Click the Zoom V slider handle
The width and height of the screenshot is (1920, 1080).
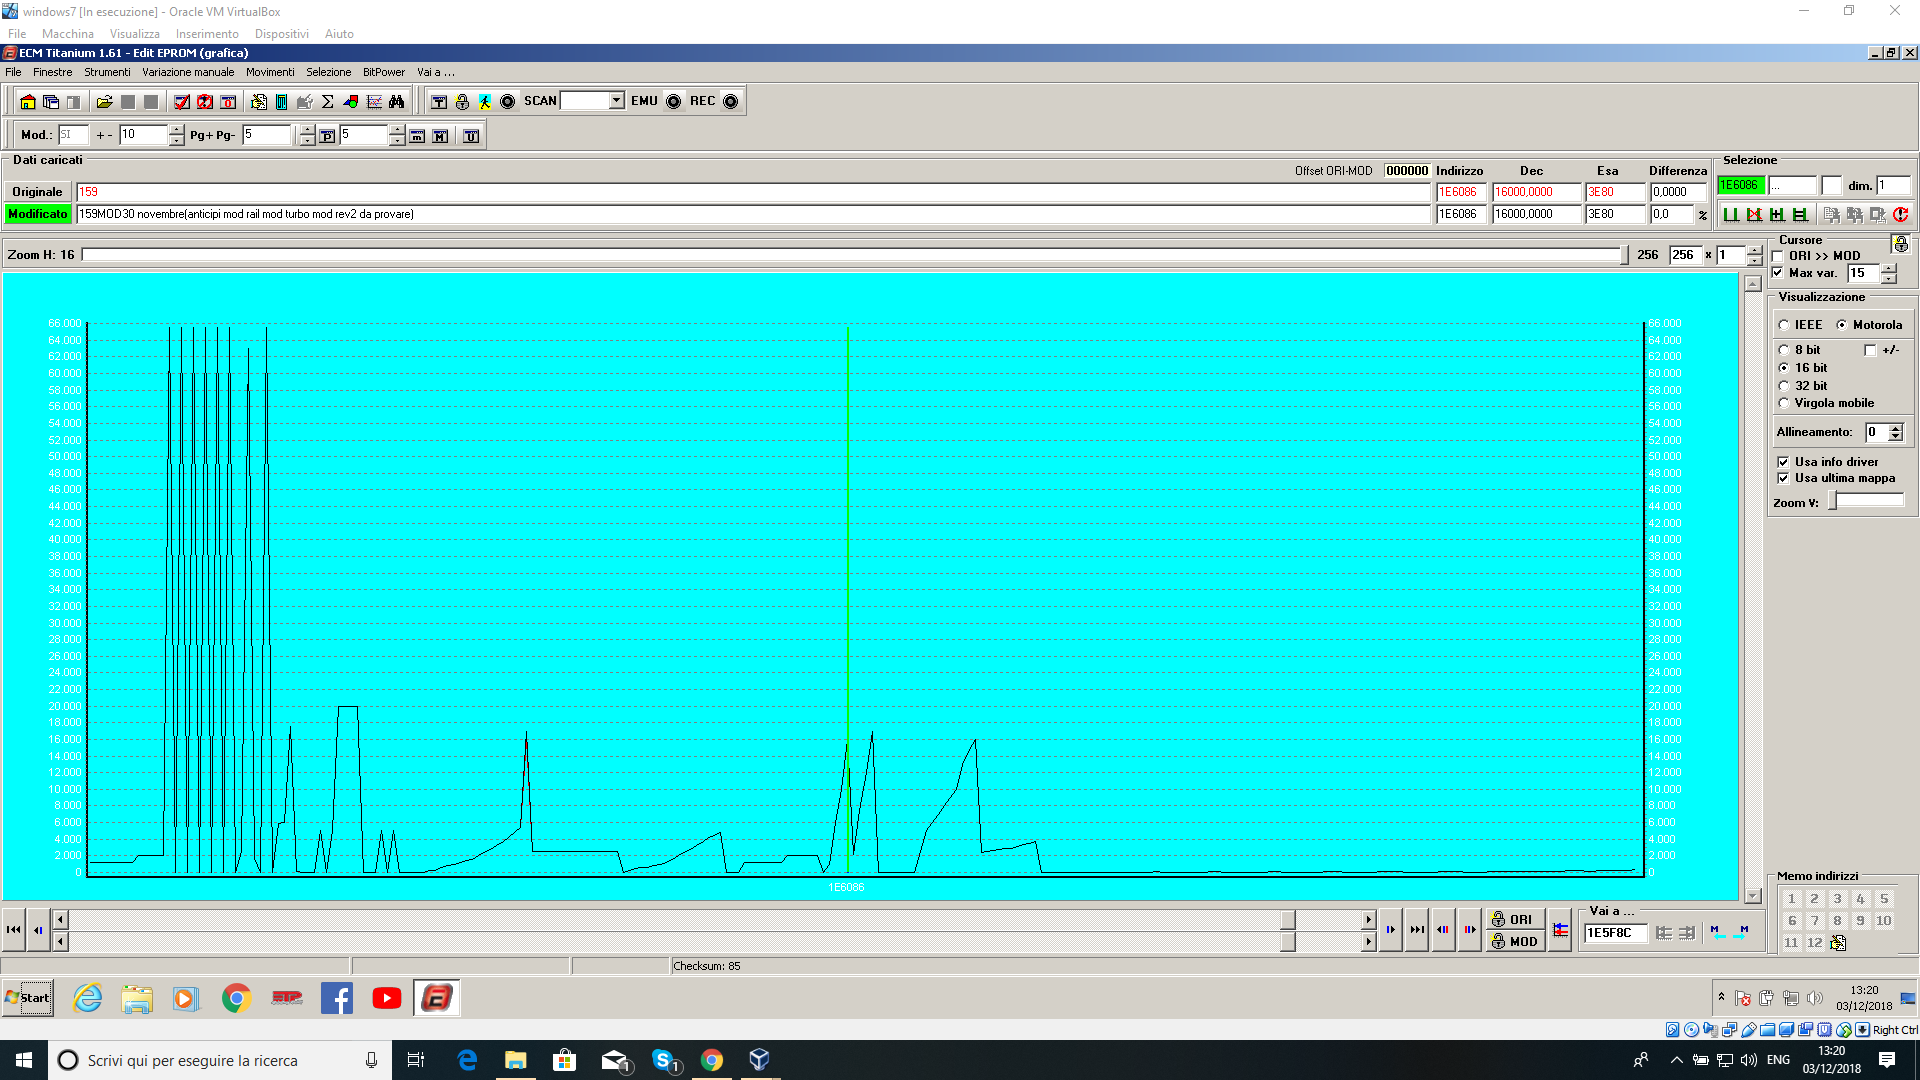(x=1833, y=502)
